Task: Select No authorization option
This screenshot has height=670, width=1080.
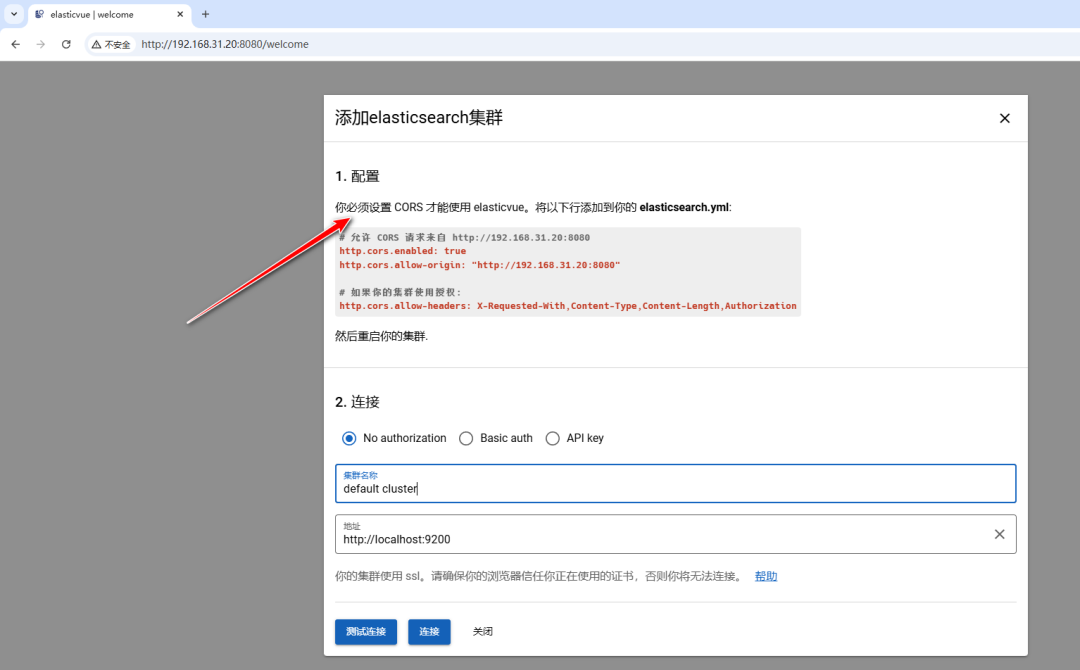Action: coord(394,438)
